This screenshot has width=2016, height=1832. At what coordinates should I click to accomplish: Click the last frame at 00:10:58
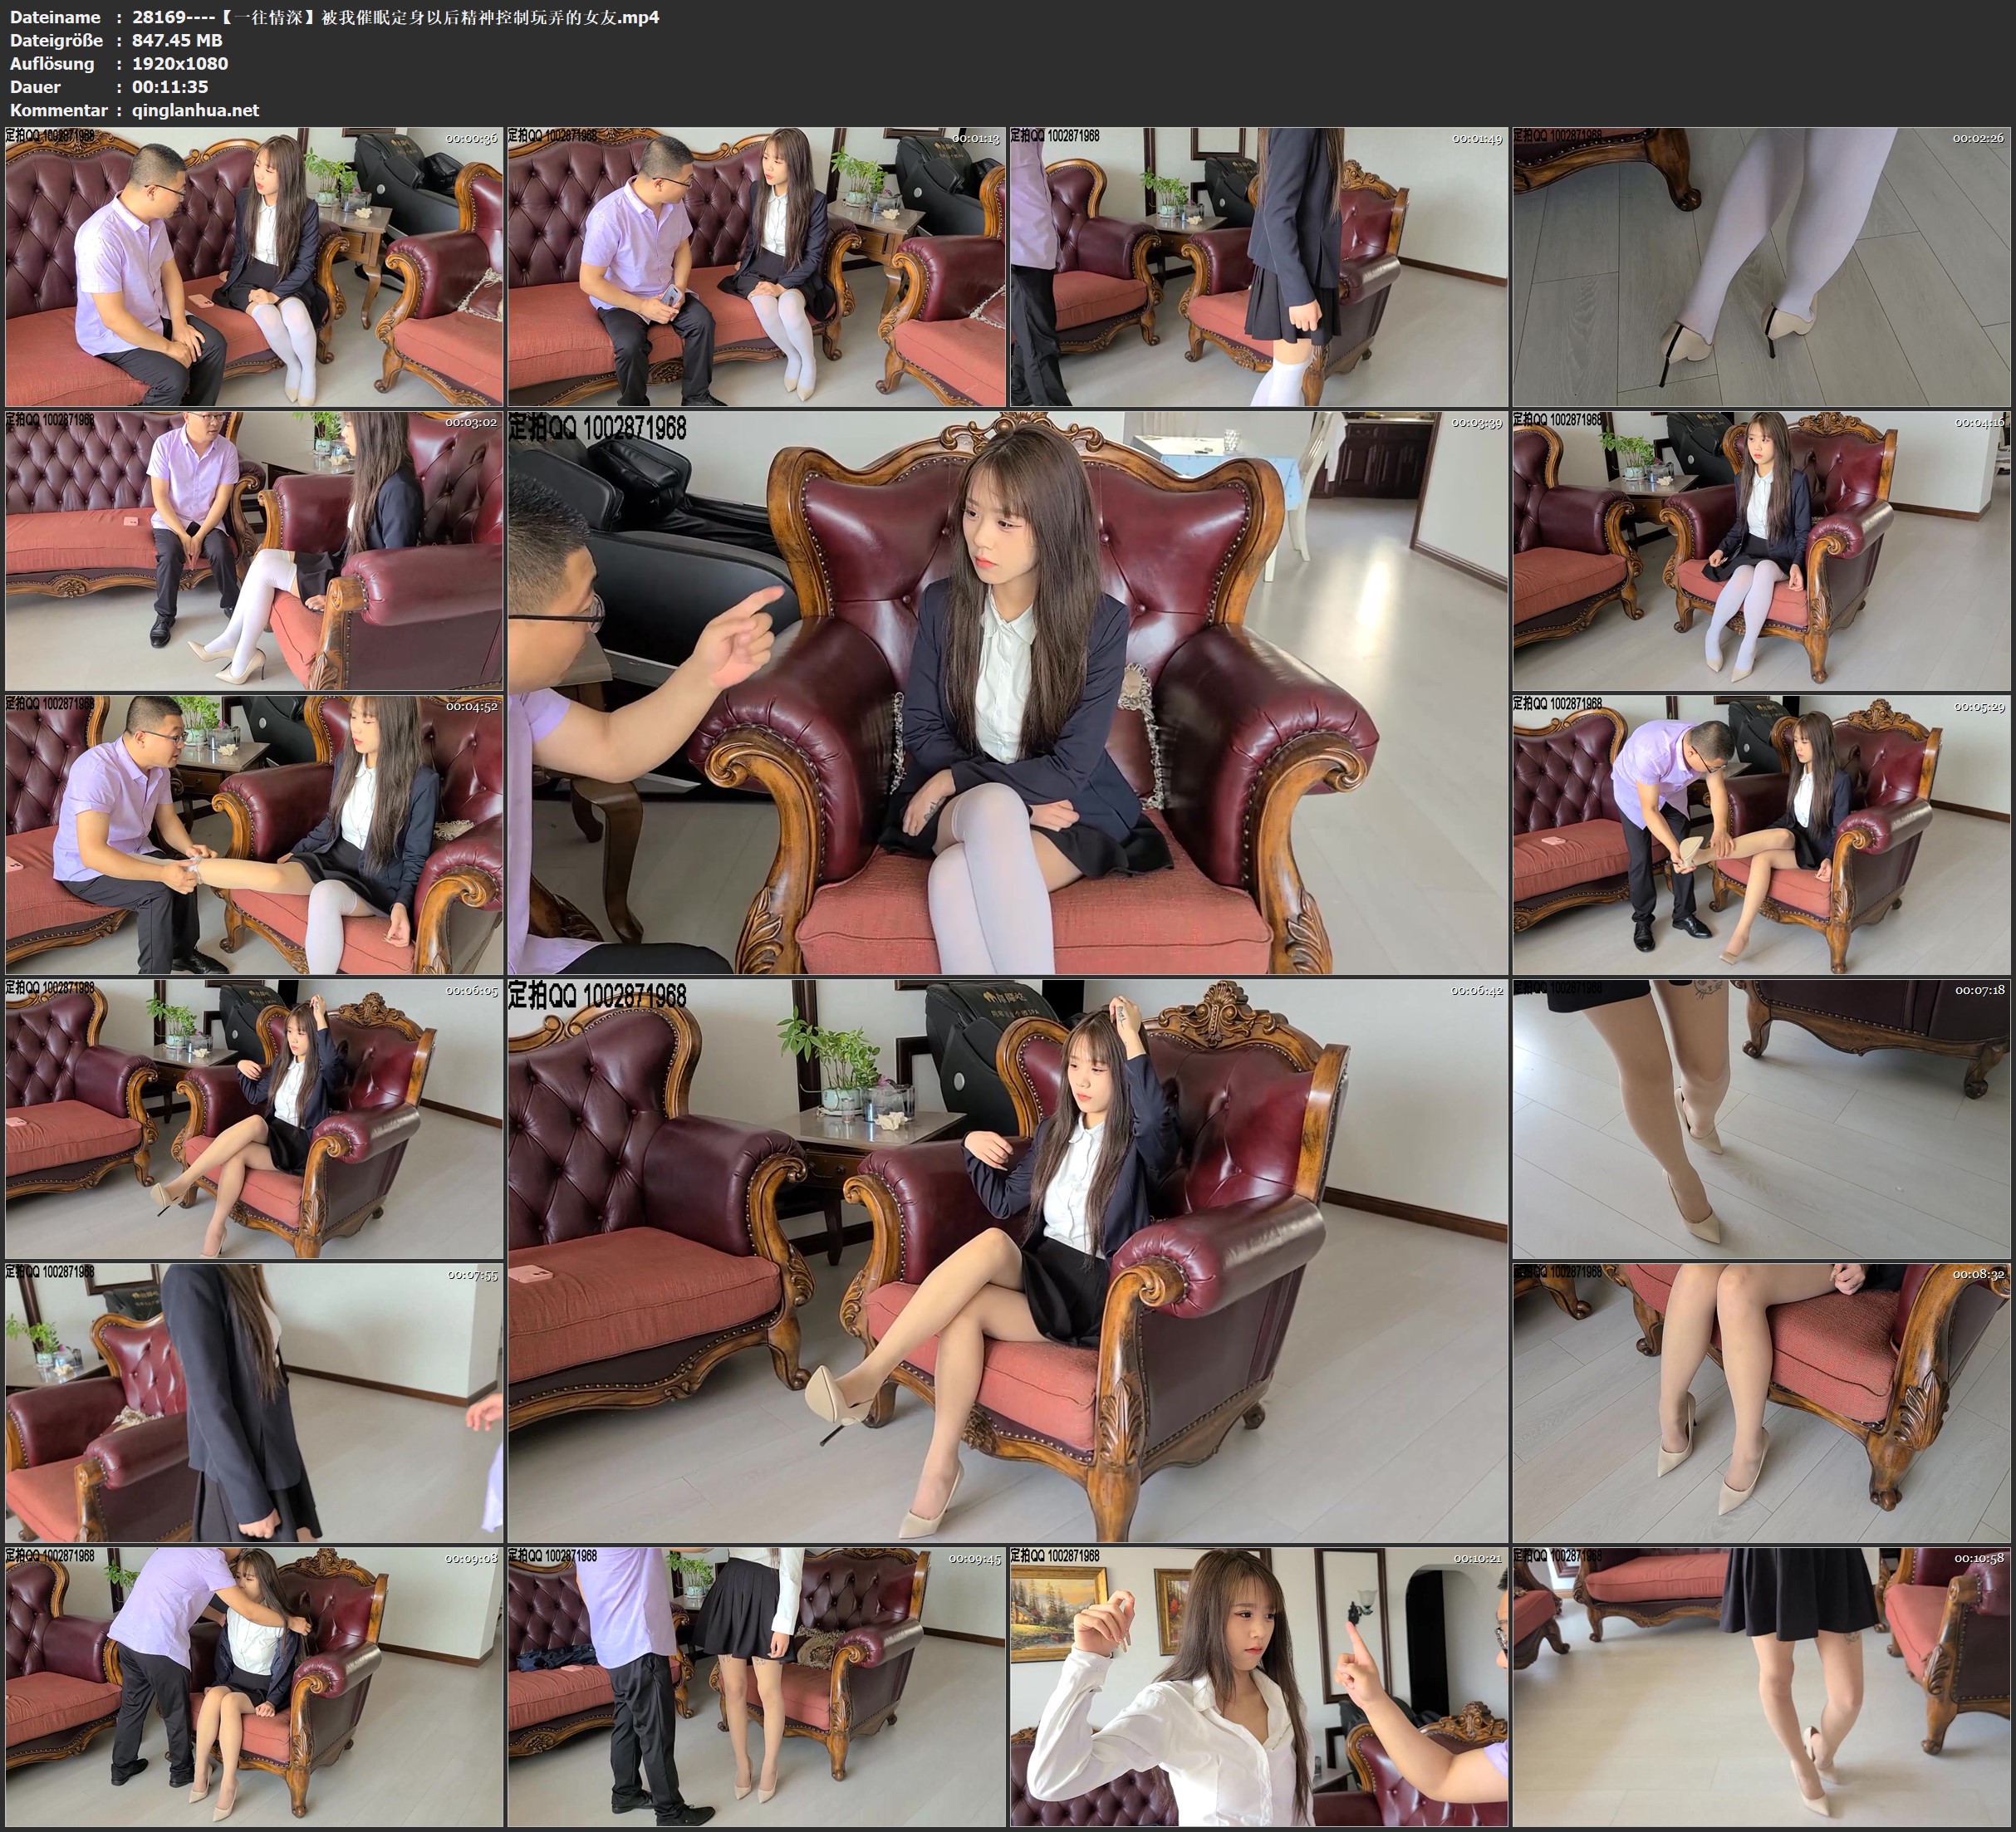[1762, 1686]
